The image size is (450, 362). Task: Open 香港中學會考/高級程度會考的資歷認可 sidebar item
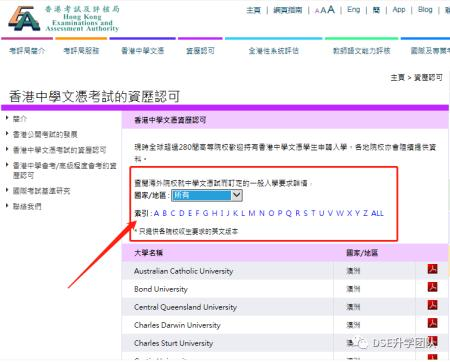tap(64, 170)
